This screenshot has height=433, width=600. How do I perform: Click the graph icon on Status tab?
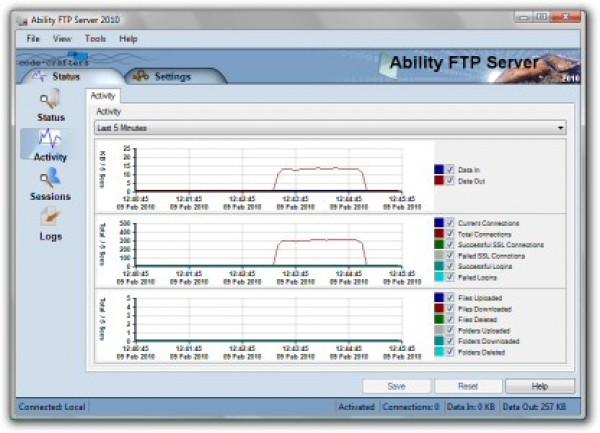(x=39, y=76)
